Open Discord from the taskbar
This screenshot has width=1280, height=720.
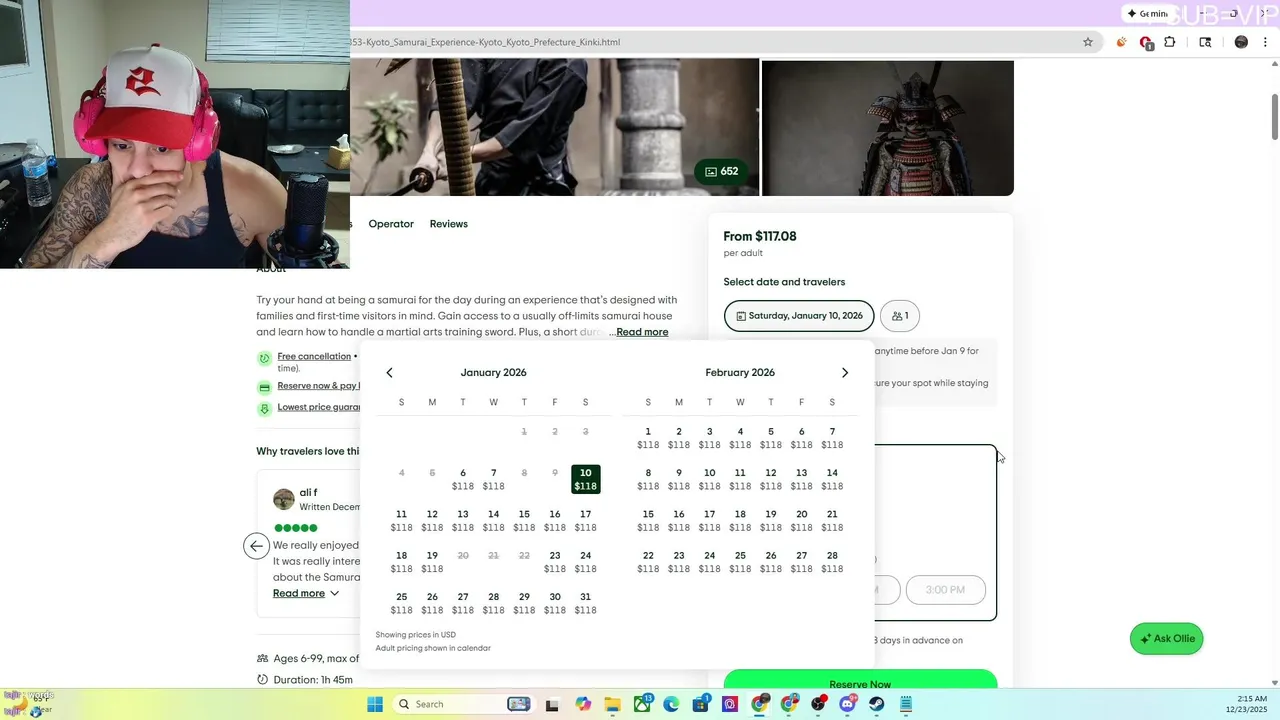tap(848, 704)
